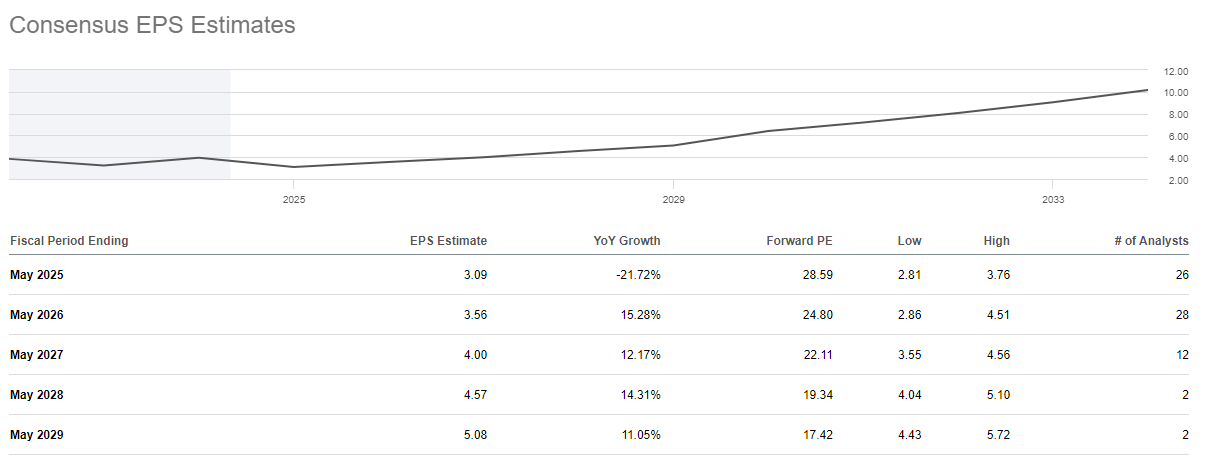Select the 28.59 Forward PE cell
This screenshot has height=455, width=1210.
[x=817, y=274]
